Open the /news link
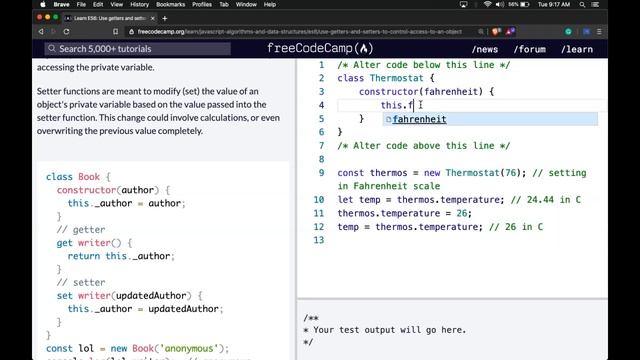 click(x=484, y=49)
